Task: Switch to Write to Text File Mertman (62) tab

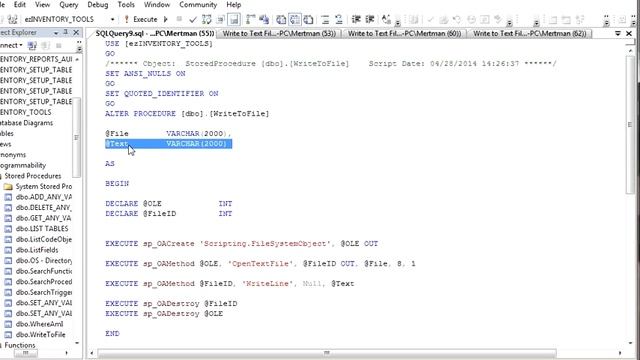Action: (x=529, y=33)
